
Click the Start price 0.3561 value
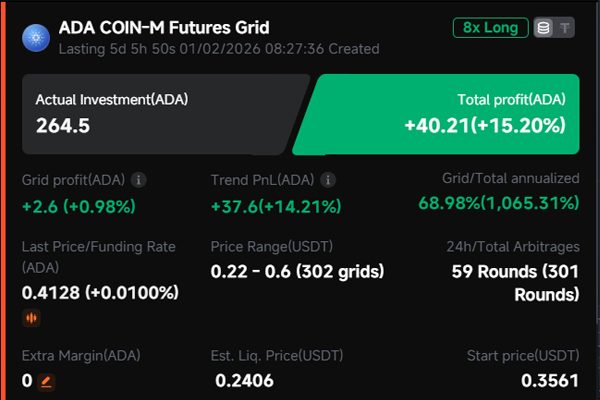pyautogui.click(x=550, y=380)
